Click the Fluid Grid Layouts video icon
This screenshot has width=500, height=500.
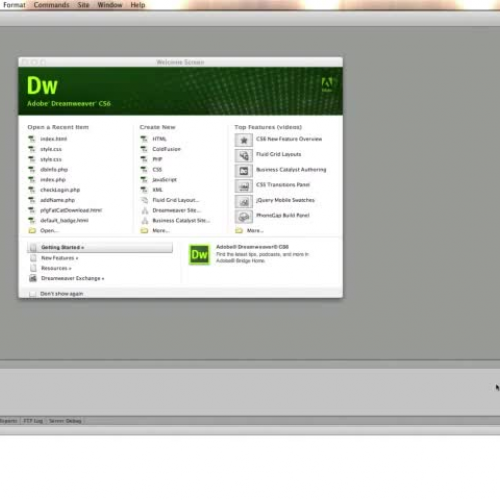(x=244, y=155)
